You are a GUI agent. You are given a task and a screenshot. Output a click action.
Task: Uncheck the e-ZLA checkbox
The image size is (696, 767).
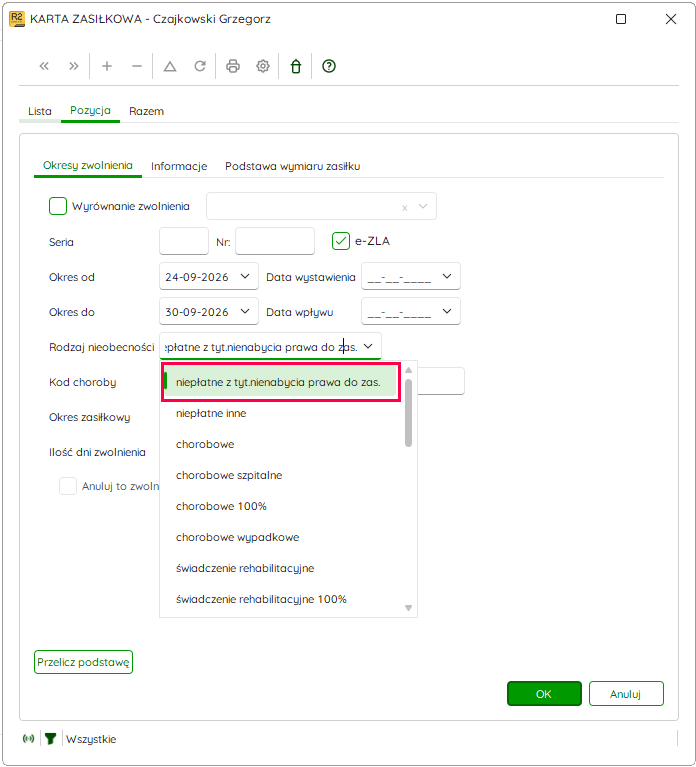point(341,241)
